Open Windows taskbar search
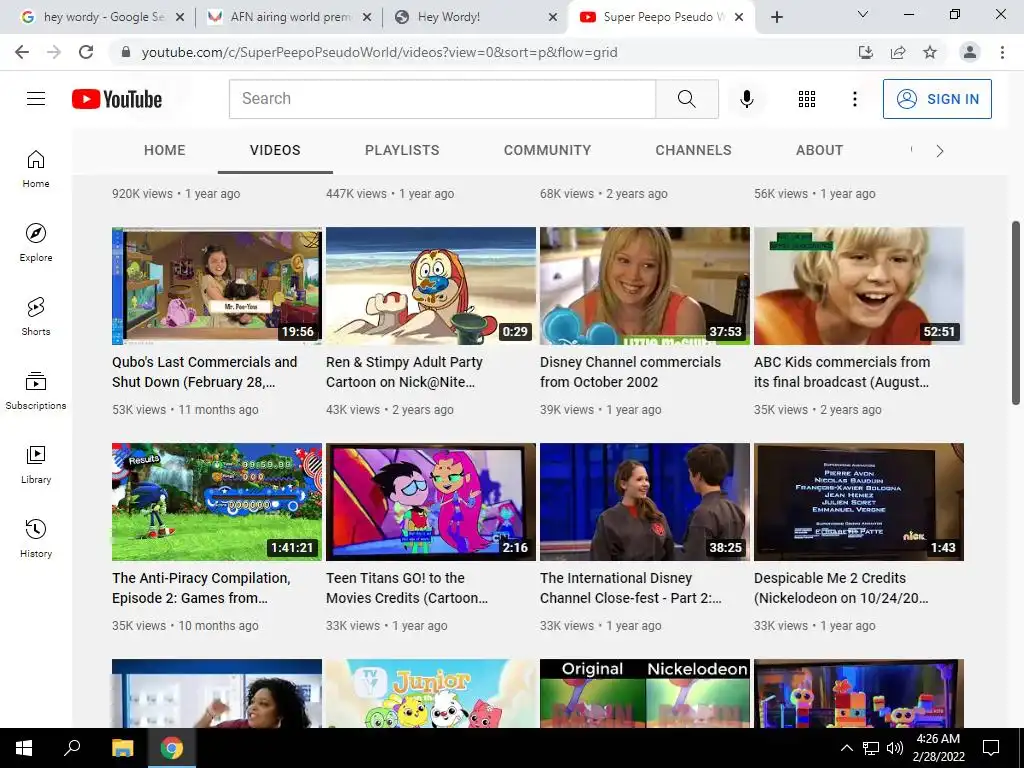 [x=72, y=748]
